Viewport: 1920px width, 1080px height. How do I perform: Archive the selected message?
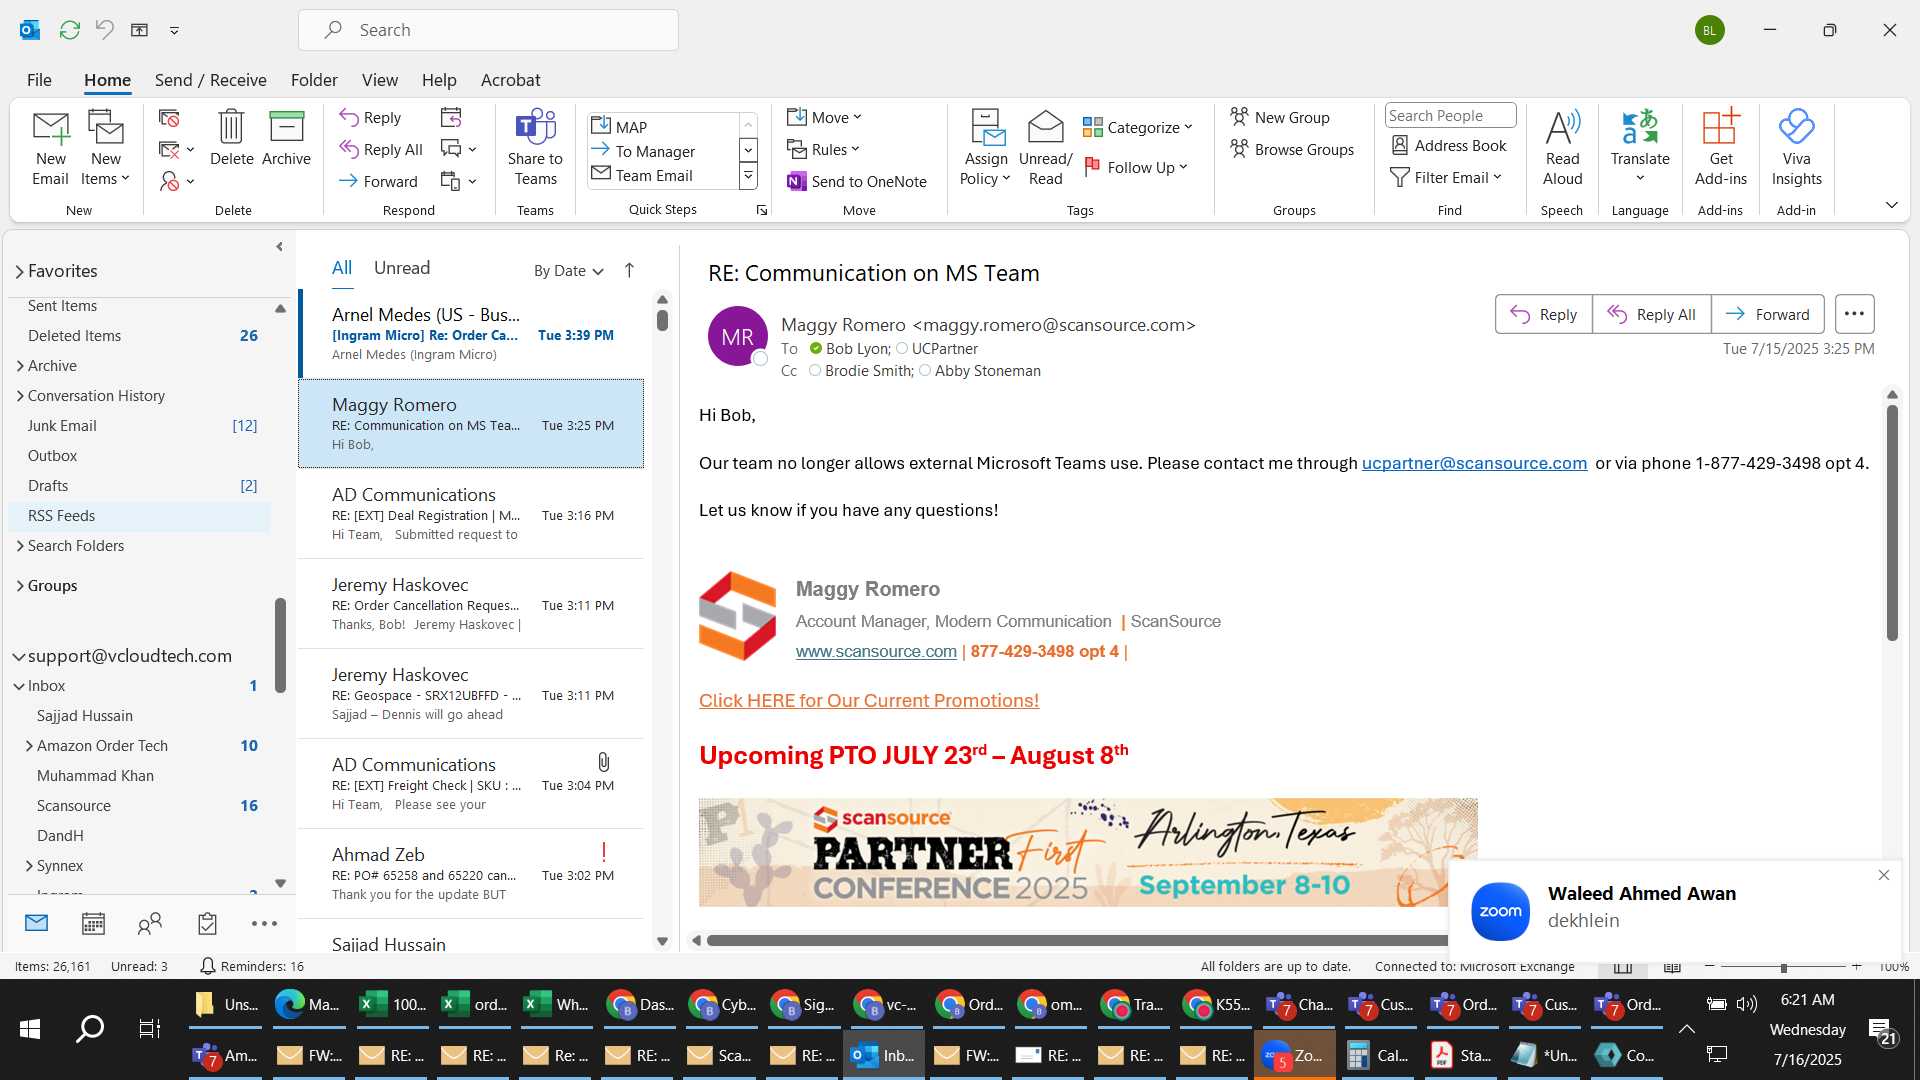click(286, 138)
